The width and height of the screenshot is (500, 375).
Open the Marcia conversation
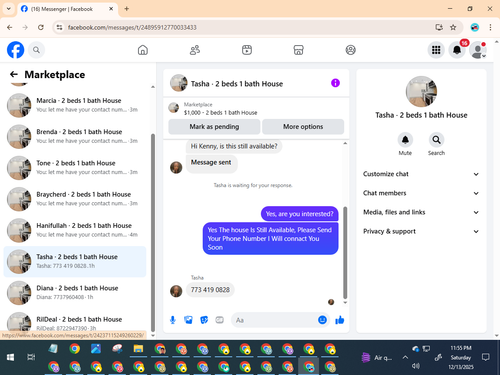(75, 105)
